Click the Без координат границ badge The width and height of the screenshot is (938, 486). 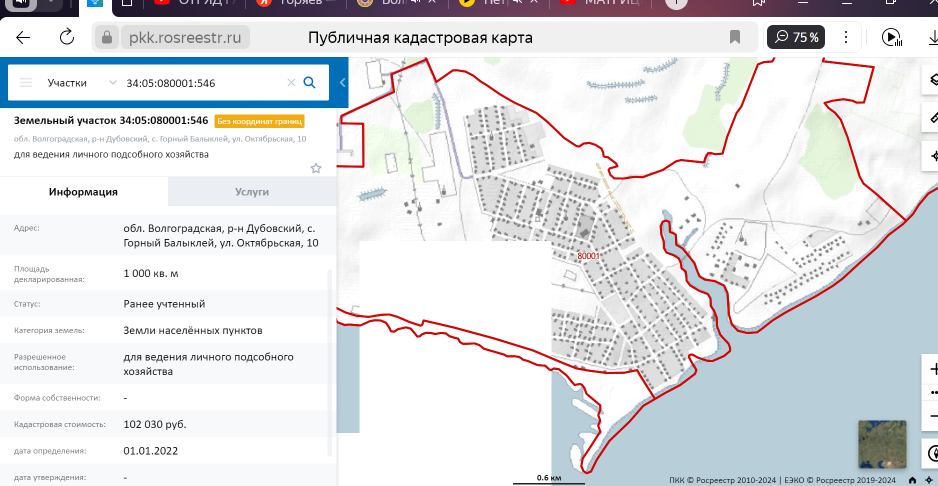[259, 121]
